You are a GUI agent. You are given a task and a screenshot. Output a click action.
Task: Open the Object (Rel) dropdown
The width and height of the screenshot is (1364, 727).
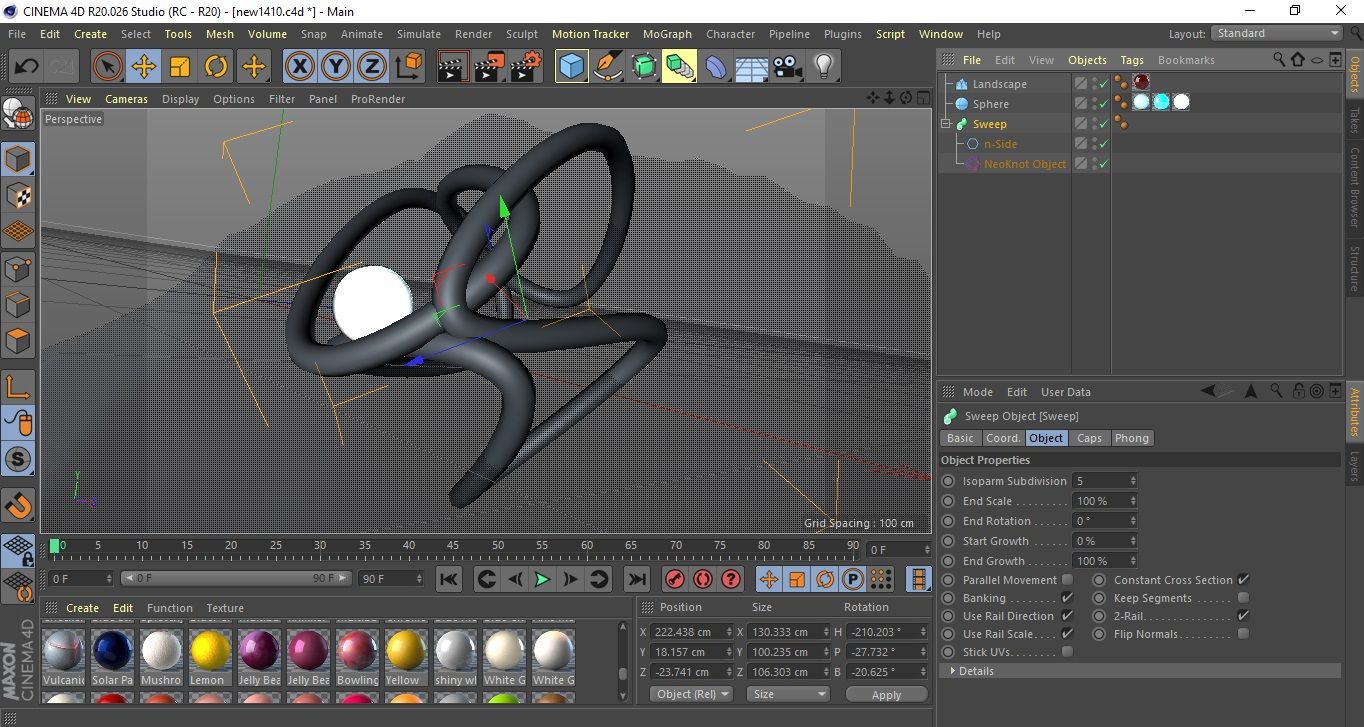tap(691, 694)
